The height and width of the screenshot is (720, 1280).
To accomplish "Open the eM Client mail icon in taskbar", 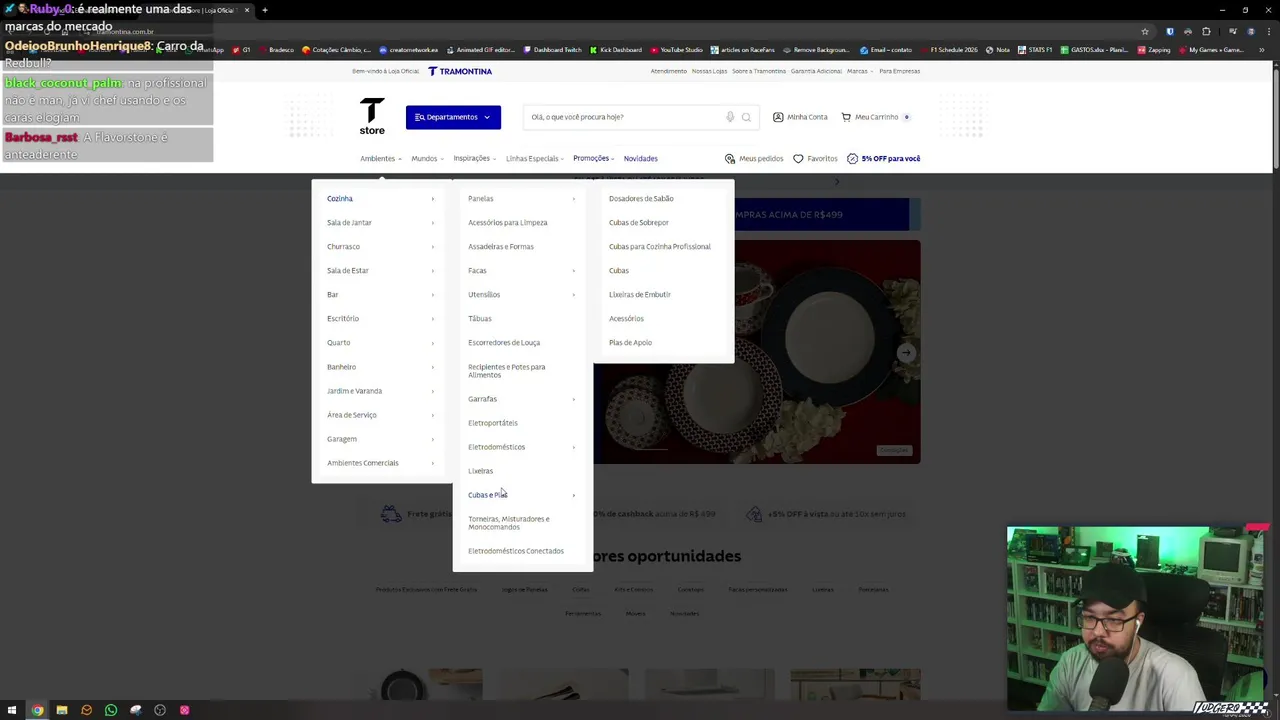I will tap(86, 710).
